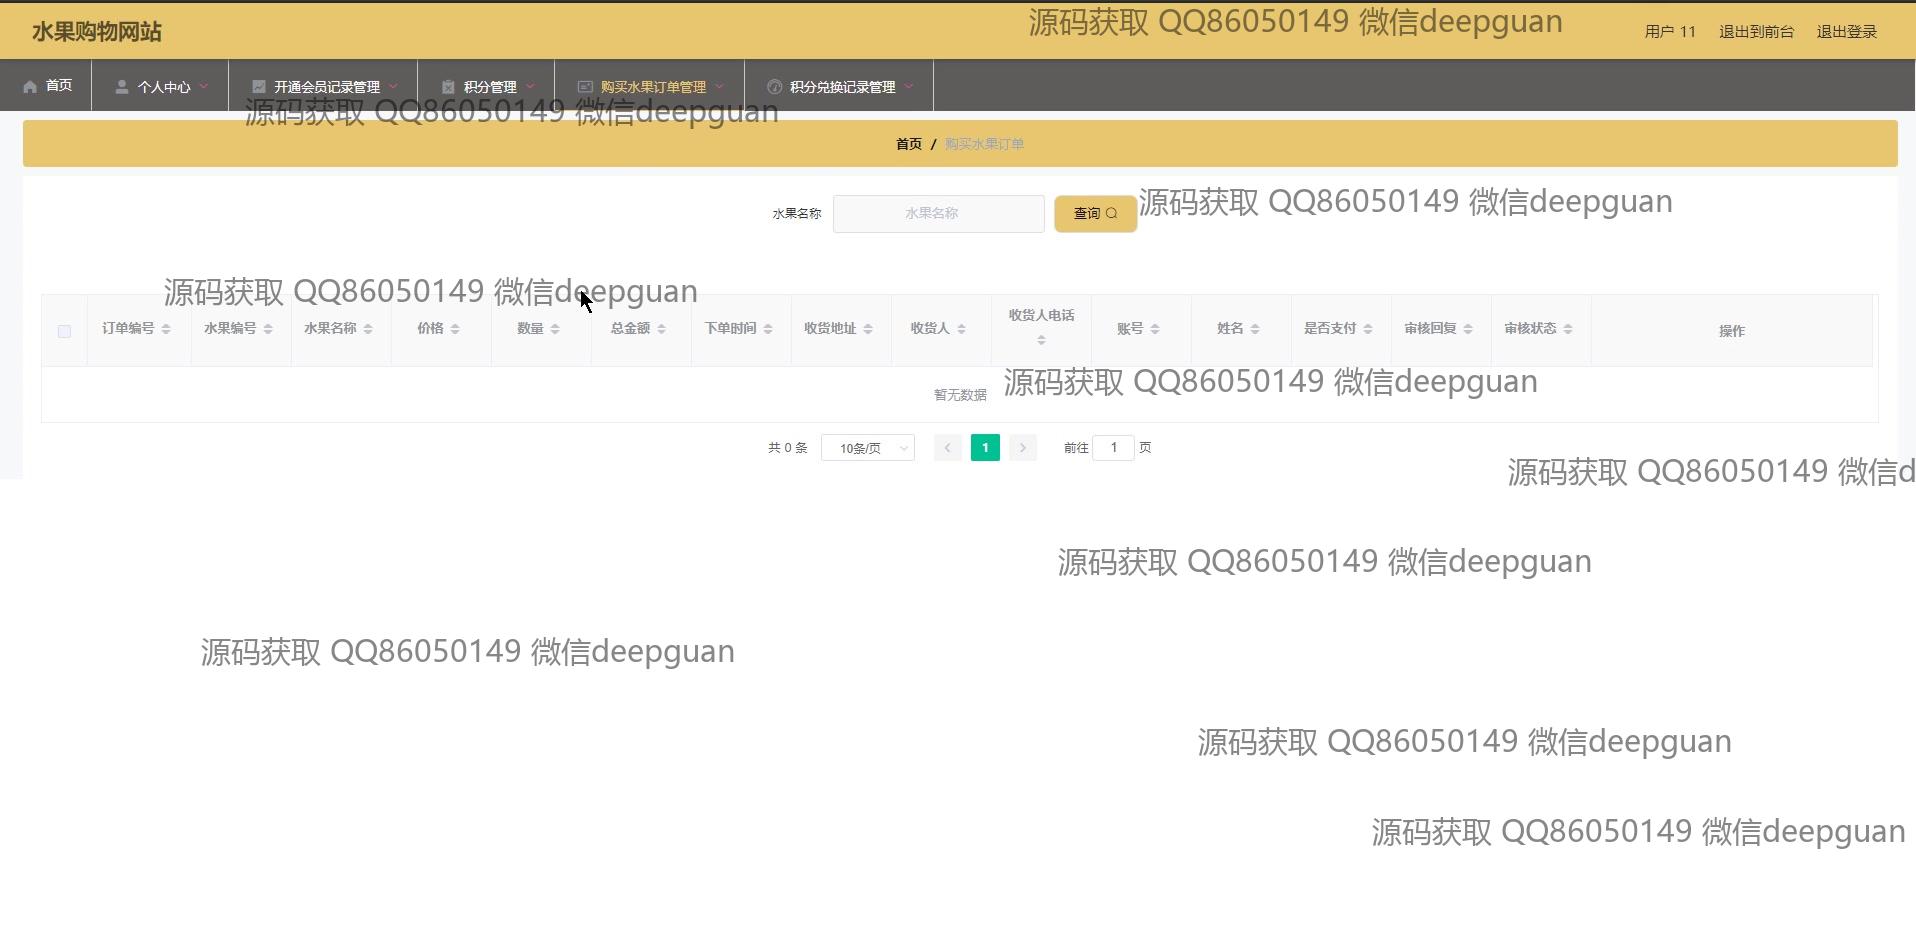This screenshot has width=1916, height=928.
Task: Click the home icon in navigation bar
Action: click(30, 87)
